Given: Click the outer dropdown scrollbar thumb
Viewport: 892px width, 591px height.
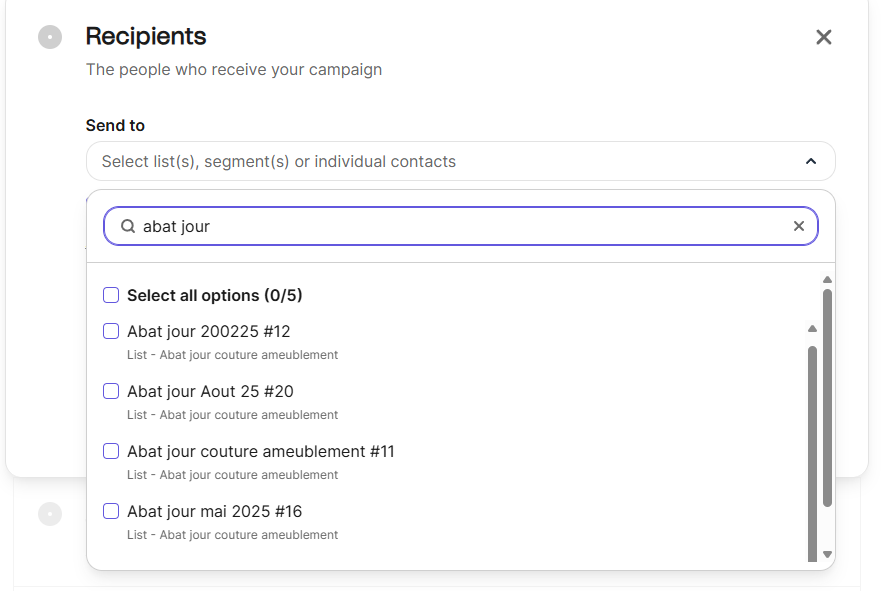Looking at the screenshot, I should pos(827,400).
